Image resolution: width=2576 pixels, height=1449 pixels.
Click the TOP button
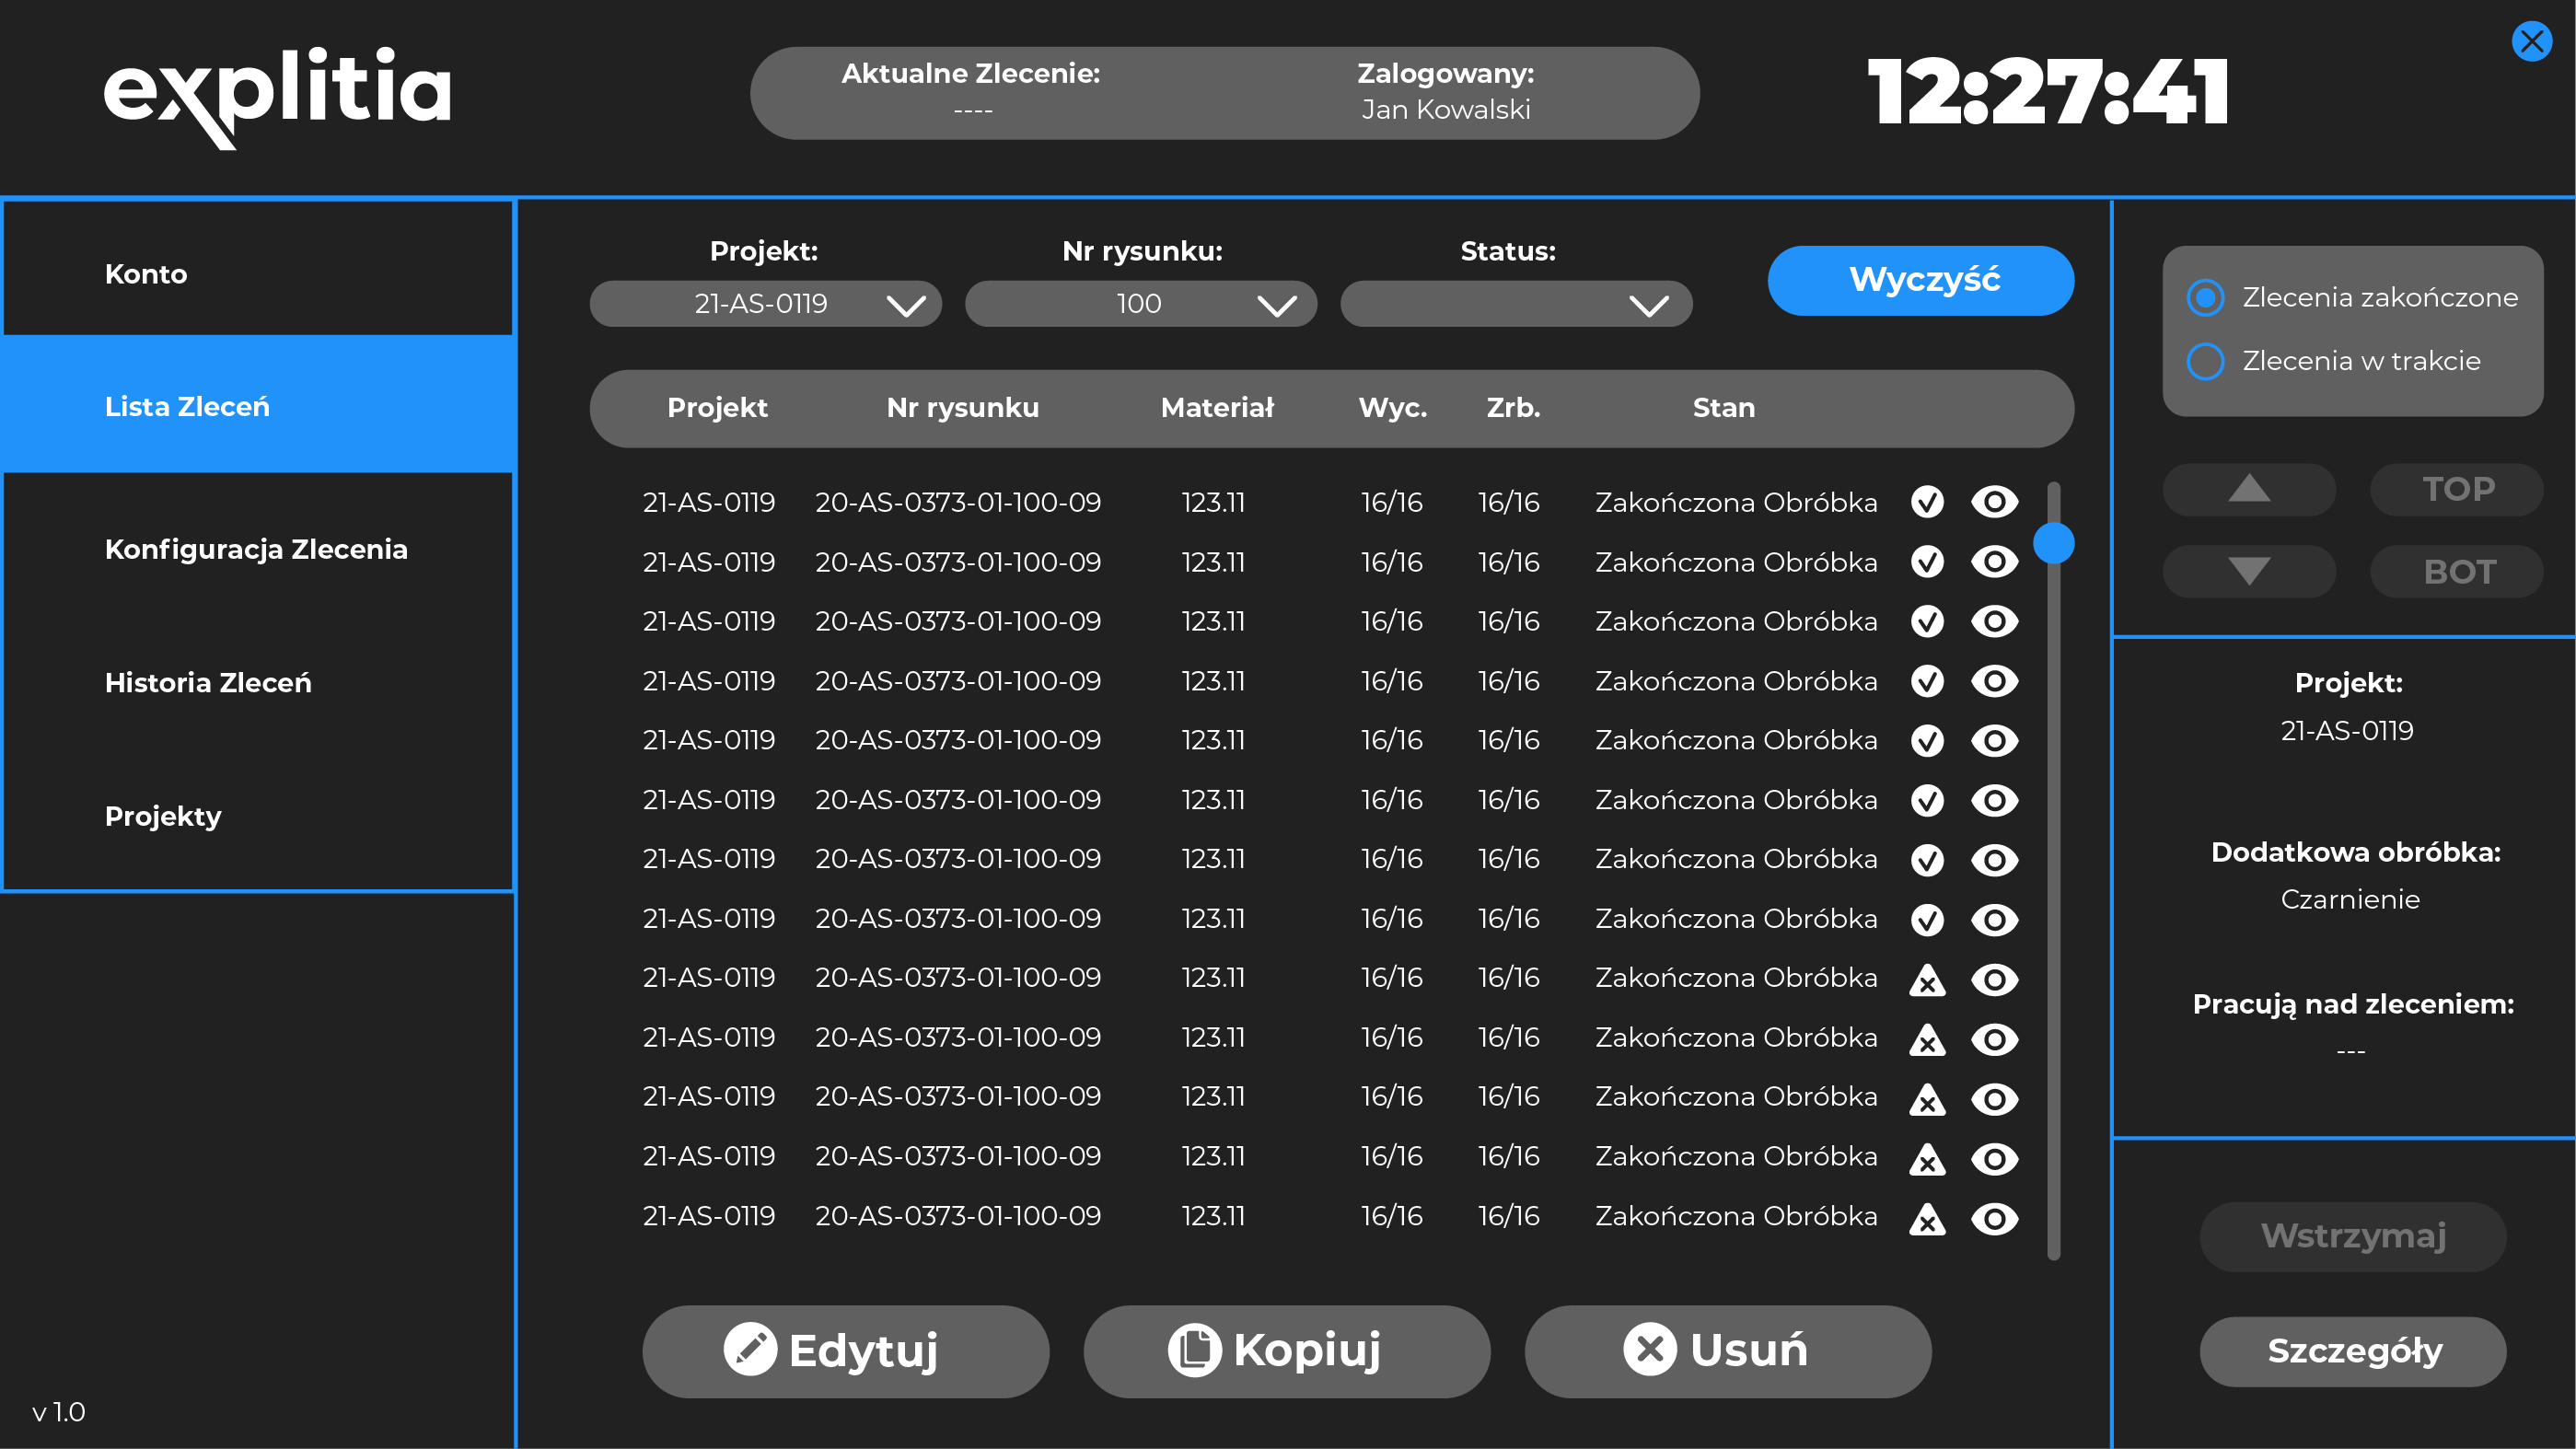(2457, 489)
